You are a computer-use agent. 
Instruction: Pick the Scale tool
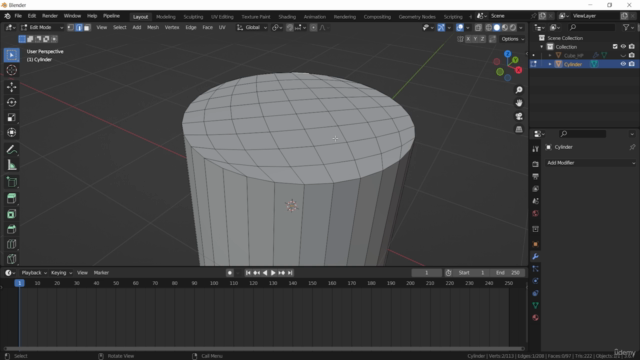click(11, 118)
